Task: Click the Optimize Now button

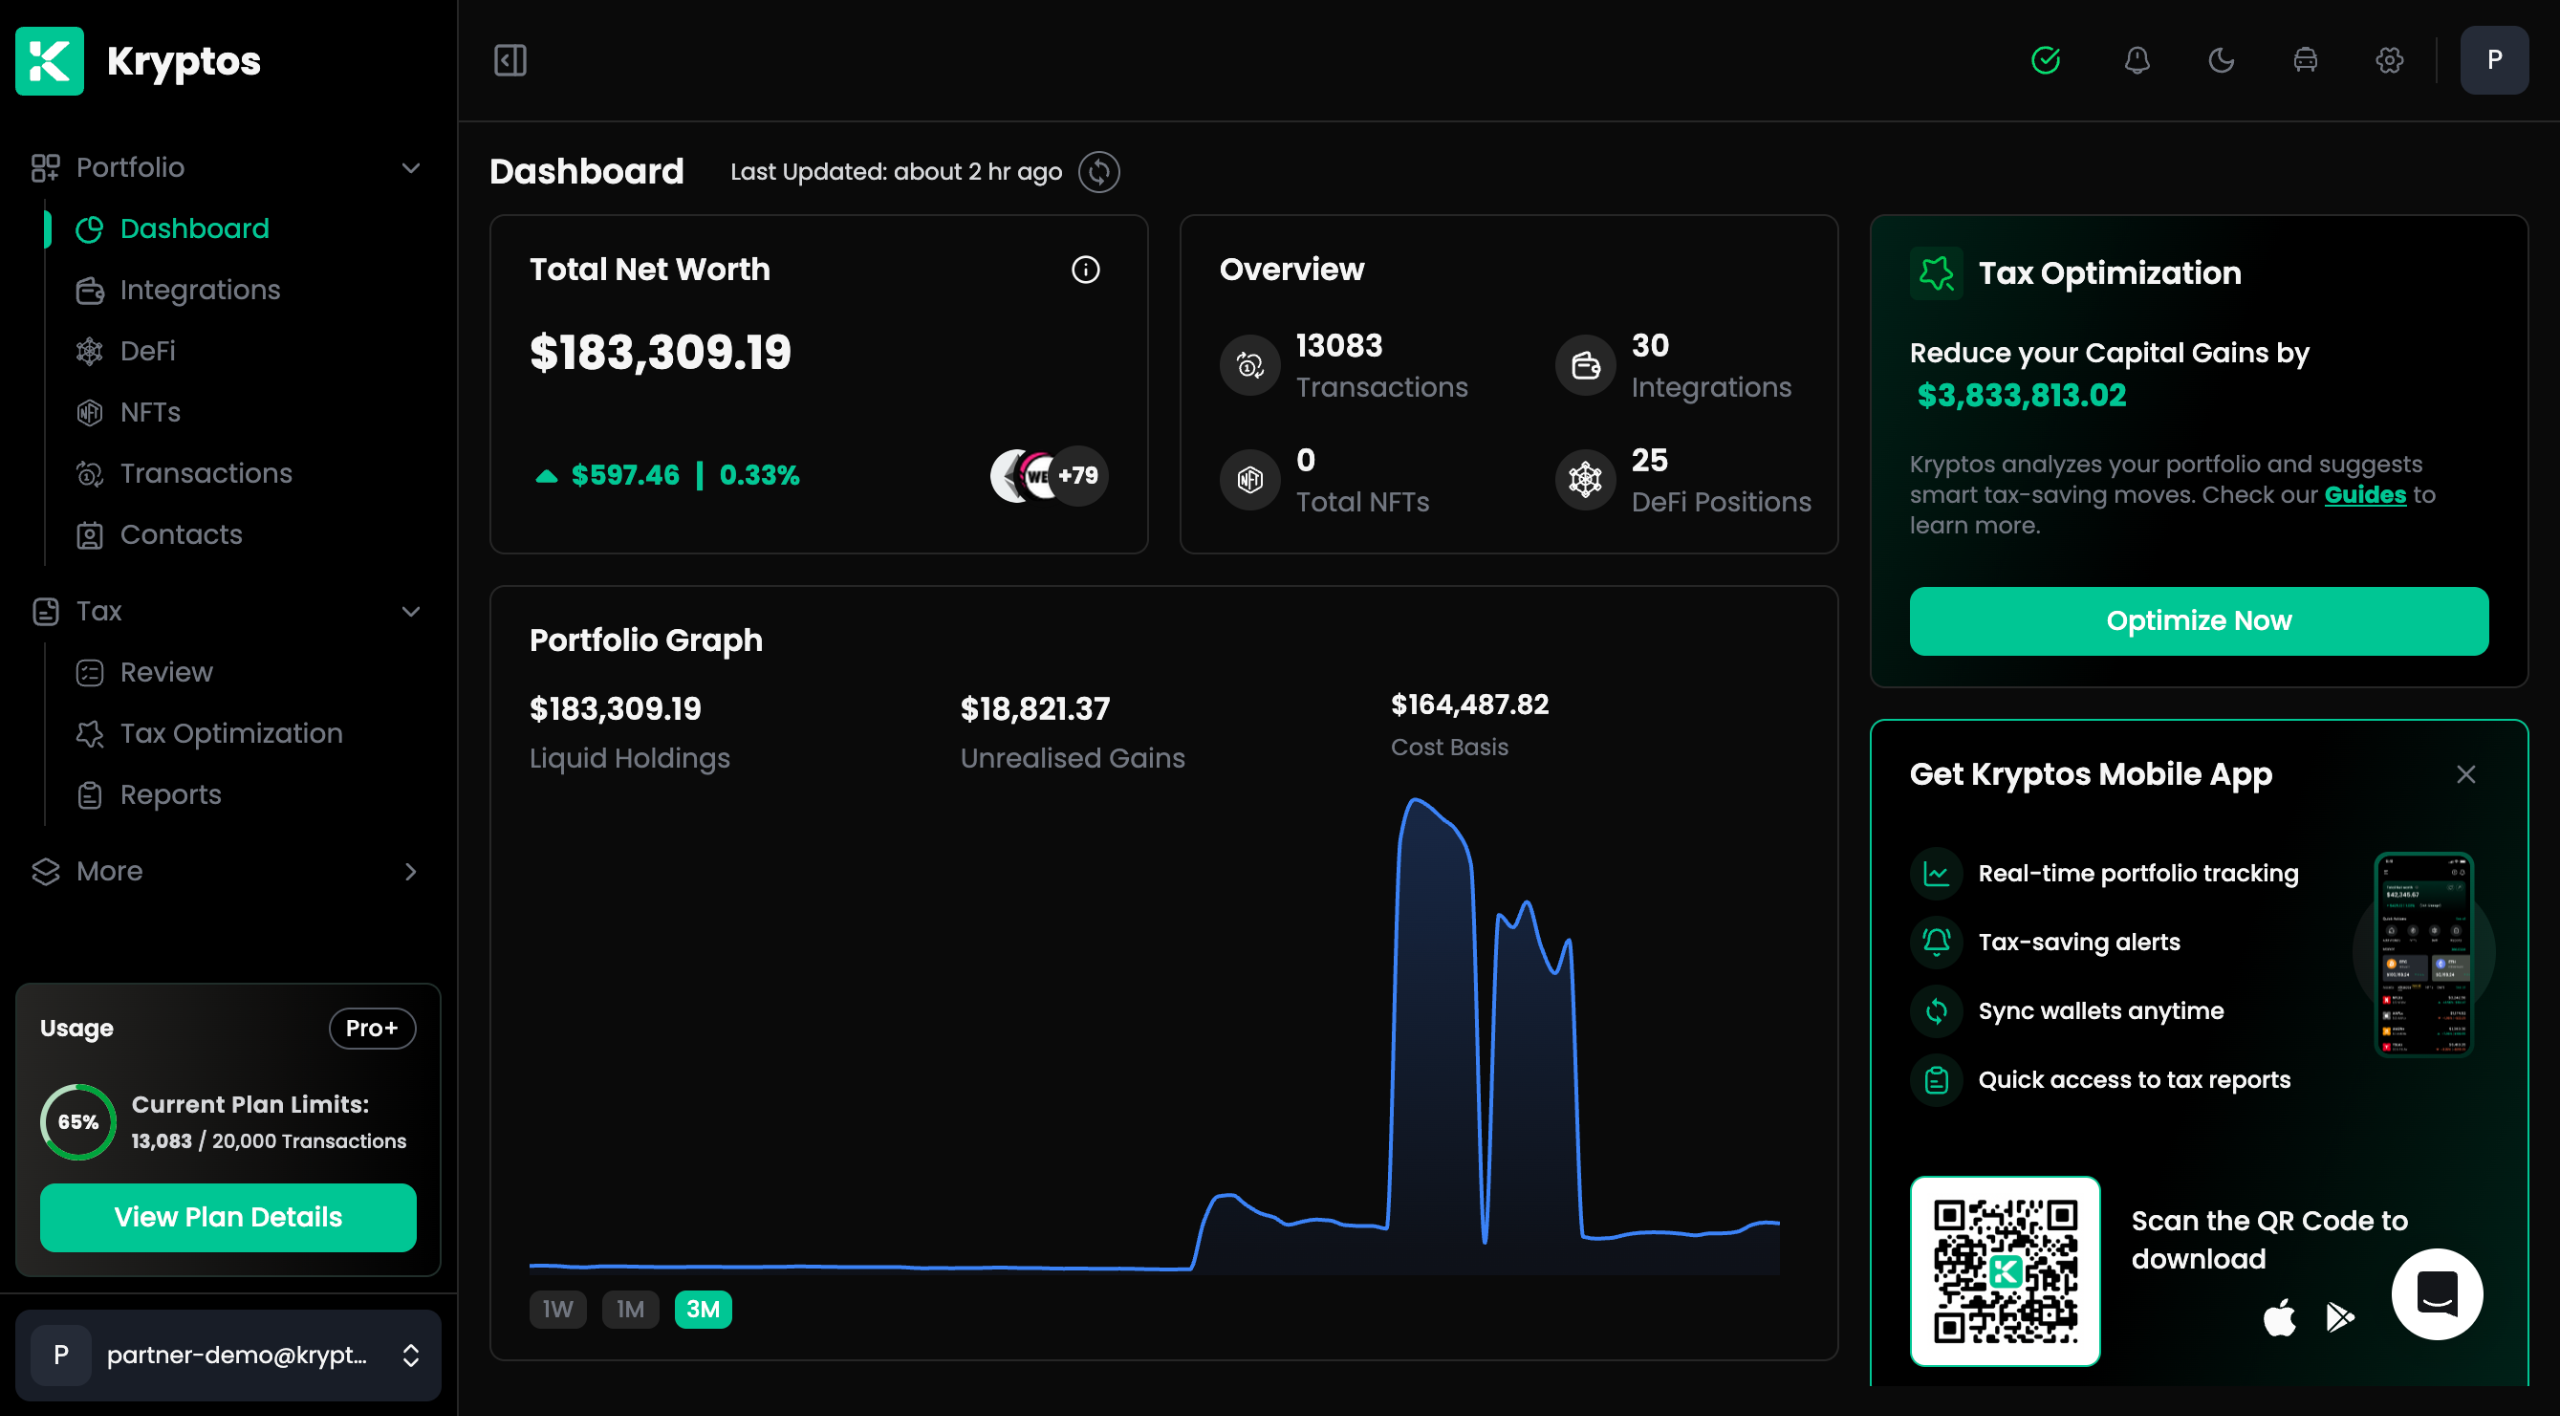Action: (2198, 621)
